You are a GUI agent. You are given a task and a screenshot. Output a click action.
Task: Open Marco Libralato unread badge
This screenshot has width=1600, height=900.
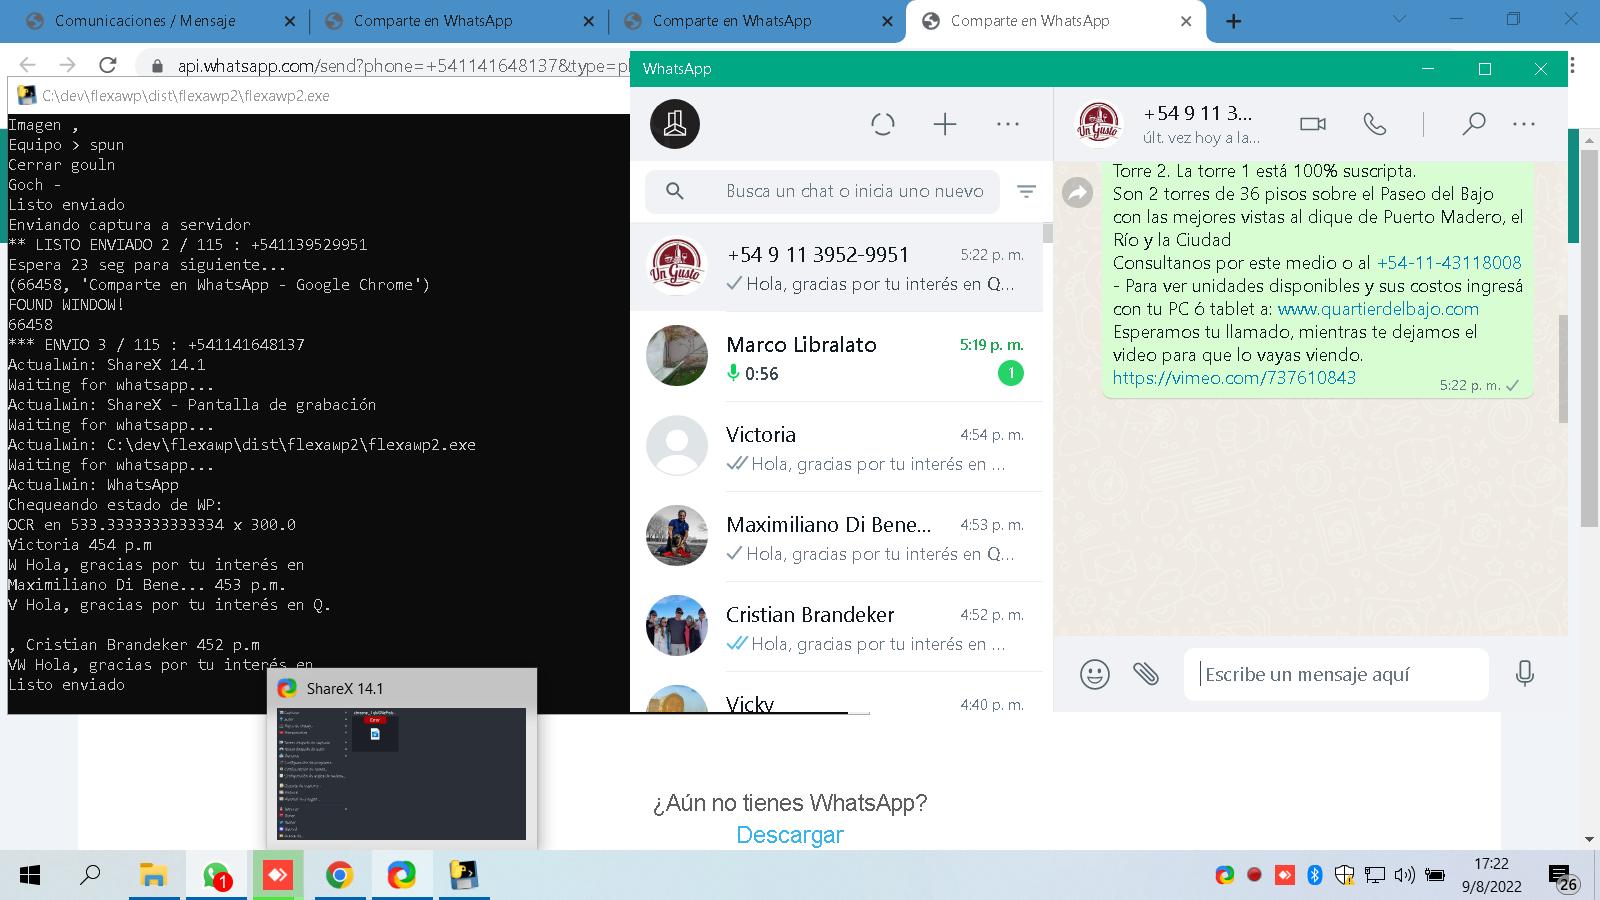point(1011,373)
